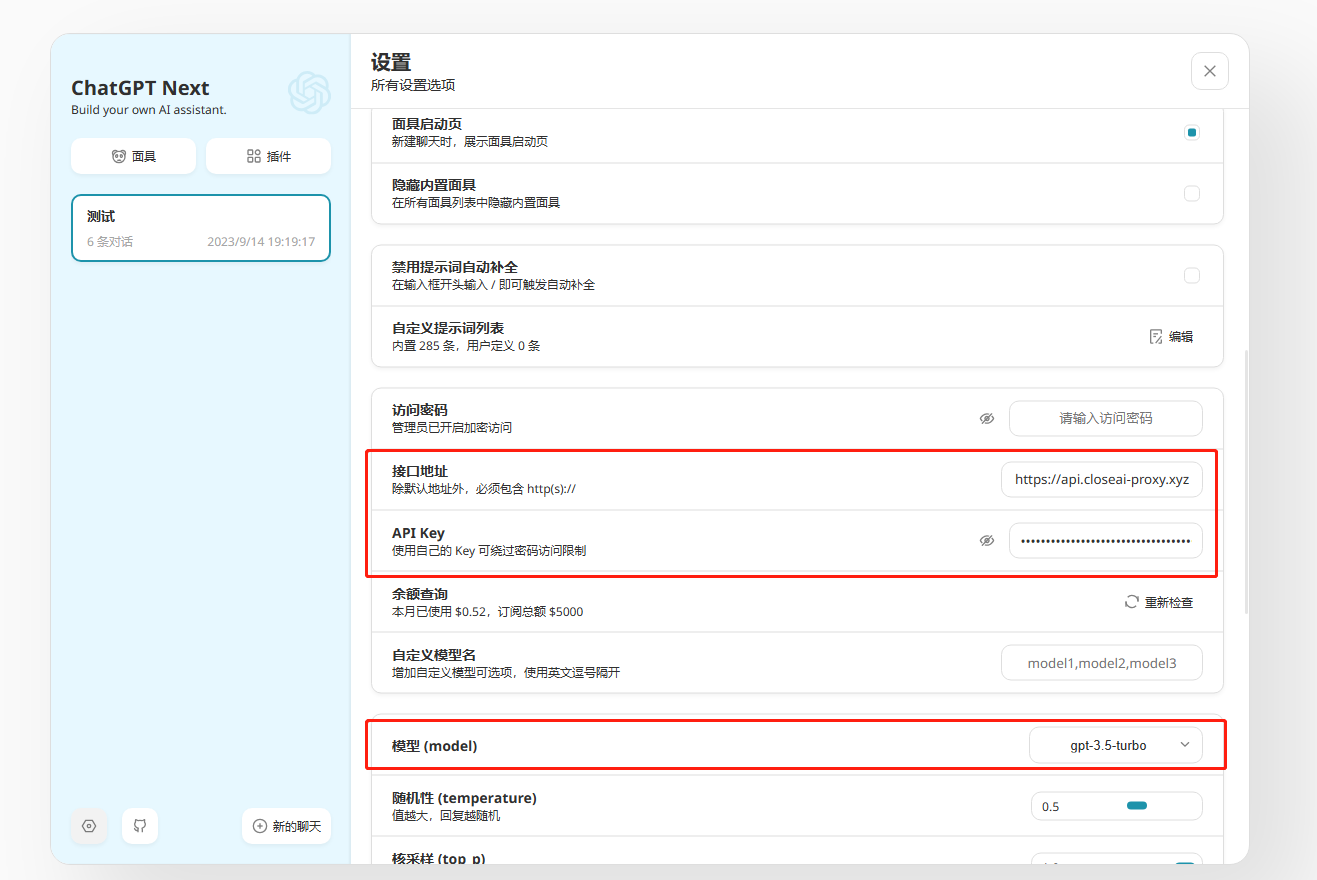Open settings via the gear icon
1317x880 pixels.
click(88, 826)
